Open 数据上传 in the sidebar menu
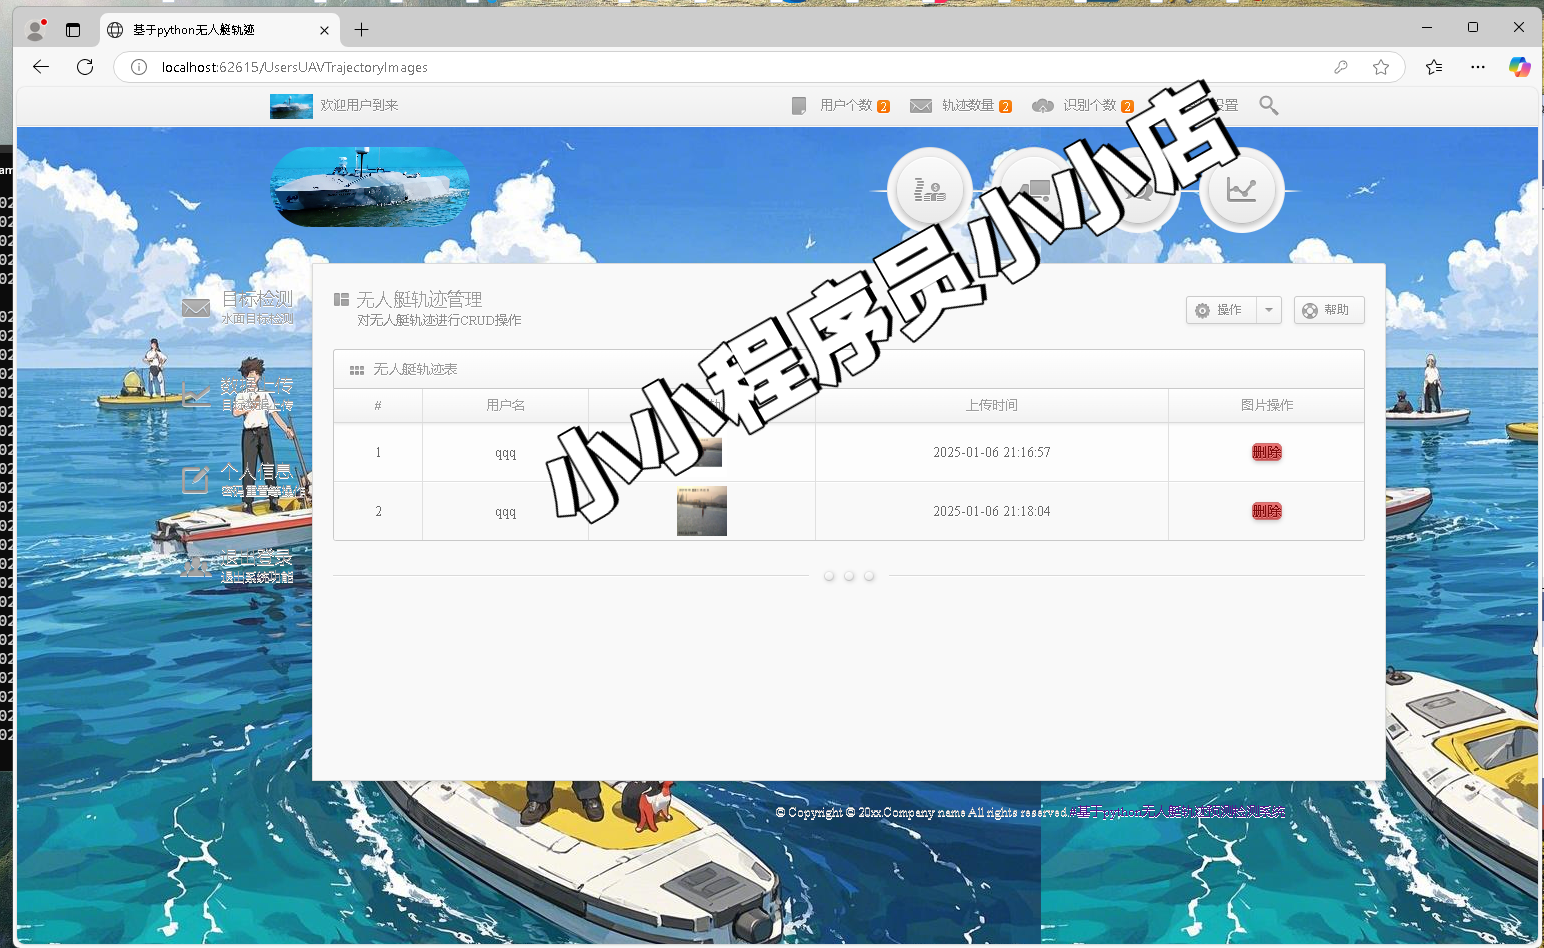 pyautogui.click(x=257, y=386)
